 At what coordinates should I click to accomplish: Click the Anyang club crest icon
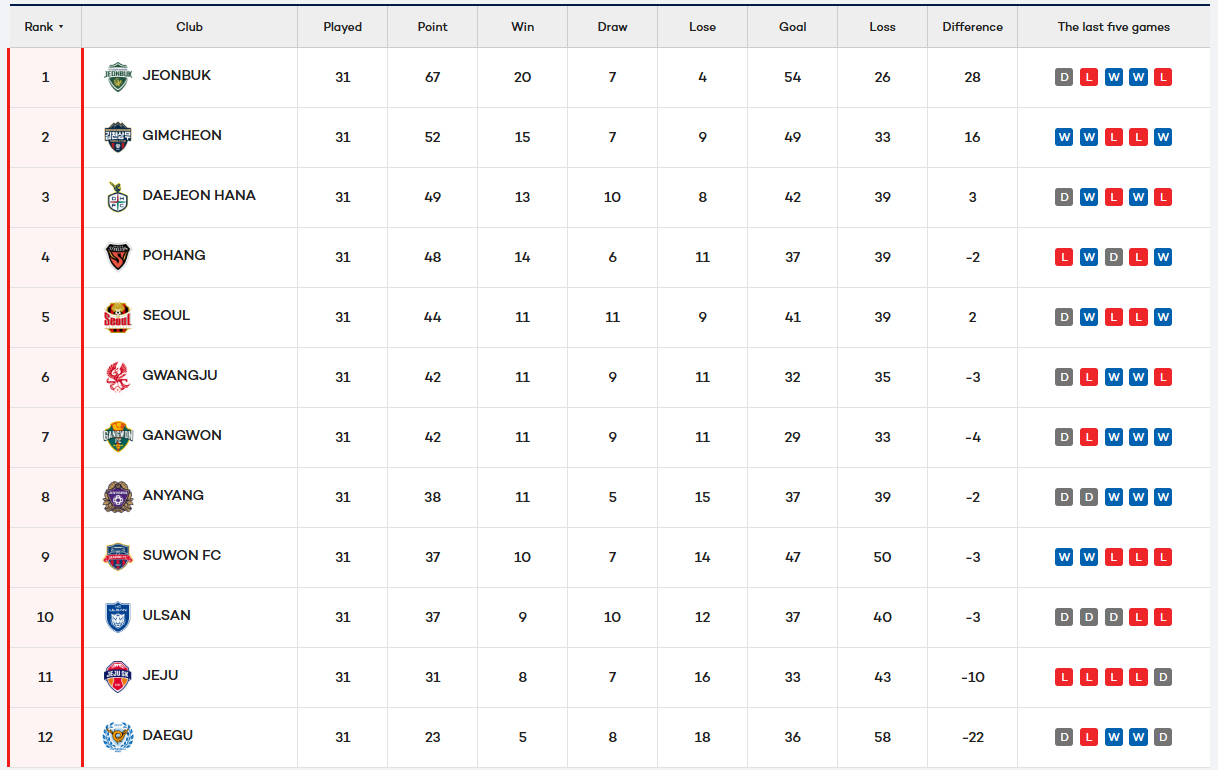click(x=118, y=497)
